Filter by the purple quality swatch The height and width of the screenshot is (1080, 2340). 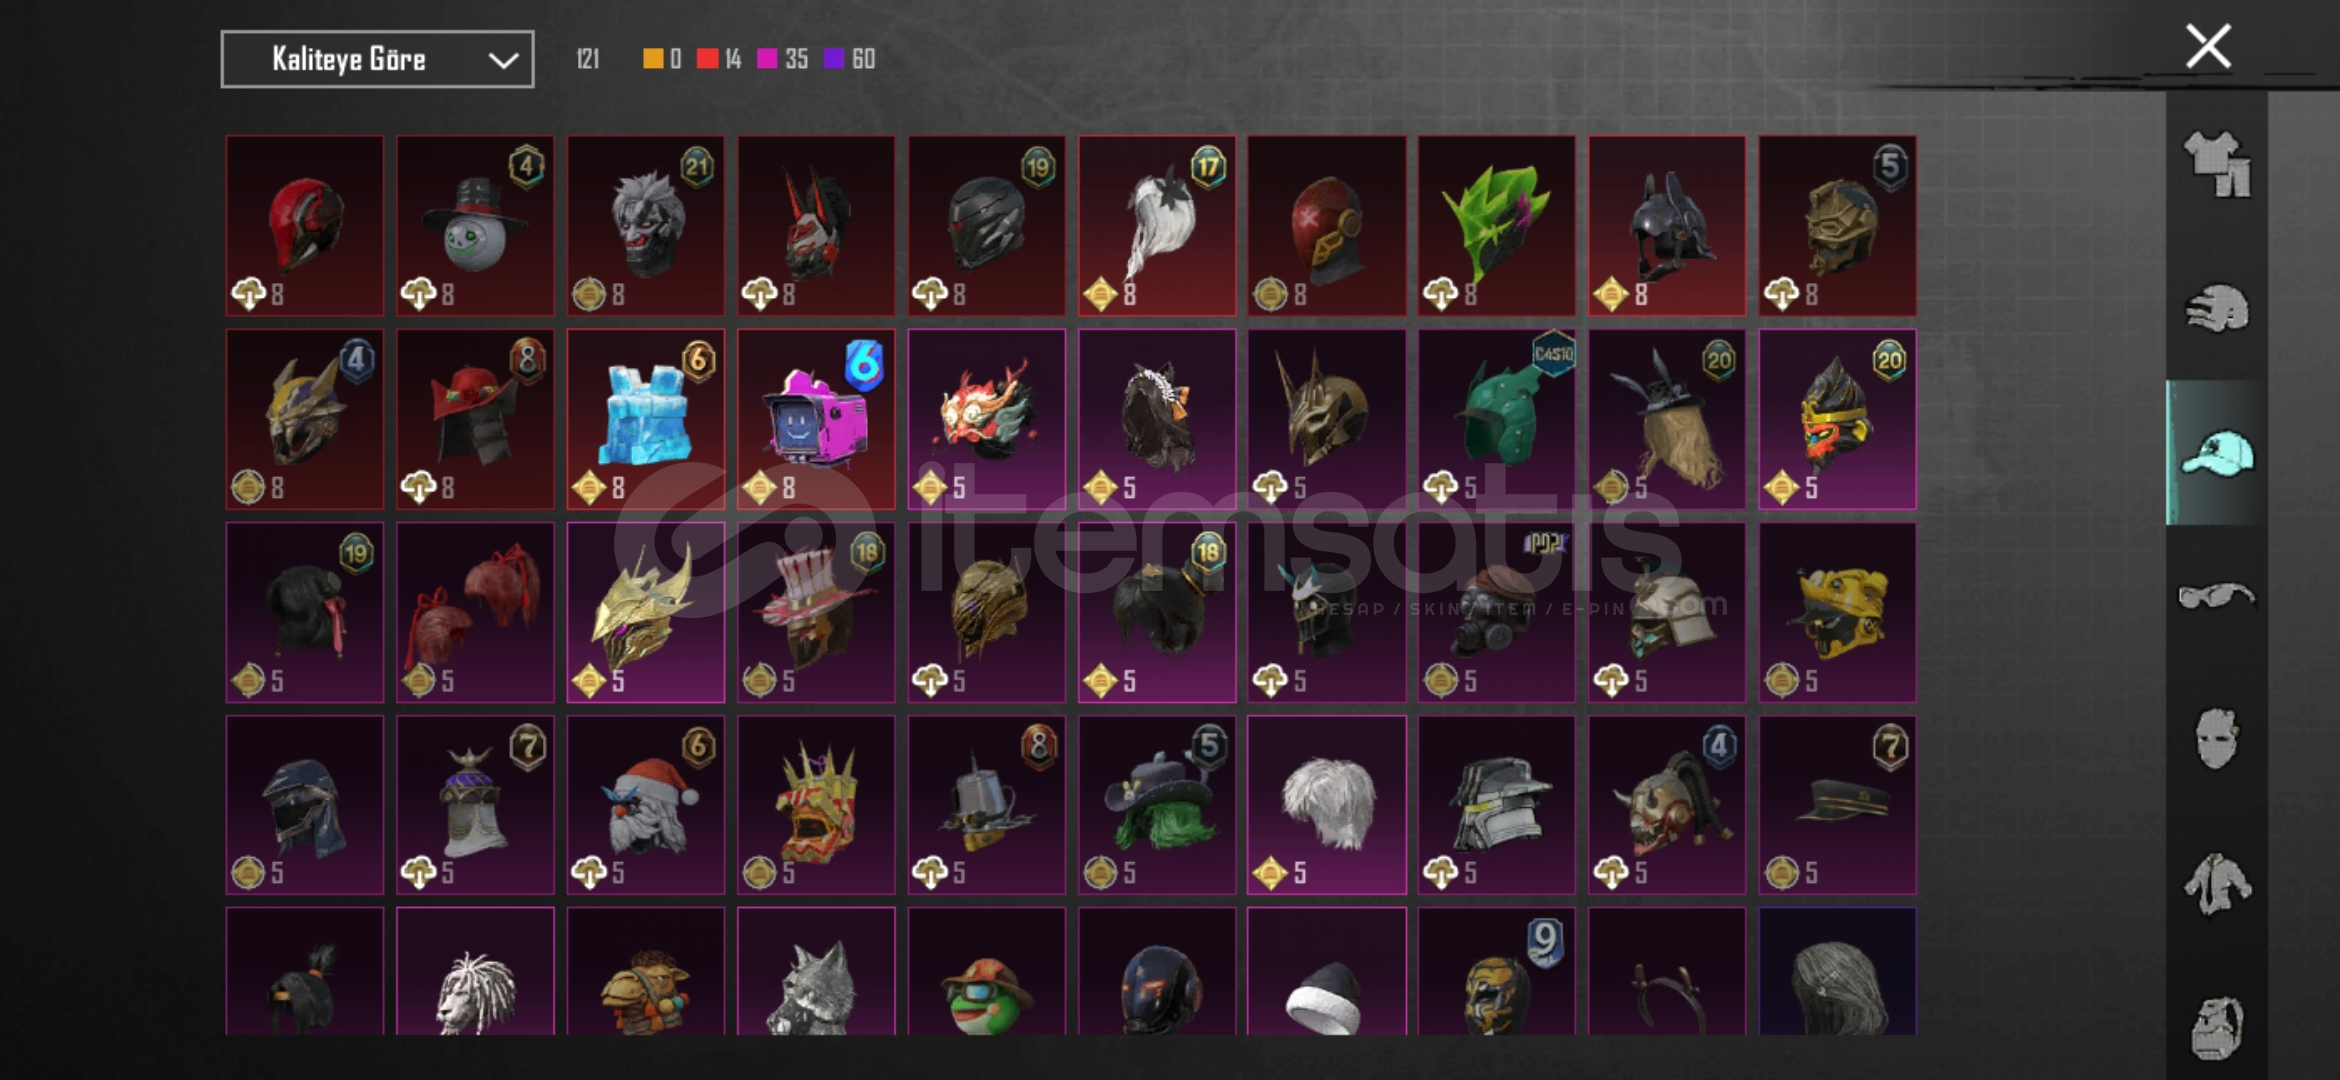834,59
